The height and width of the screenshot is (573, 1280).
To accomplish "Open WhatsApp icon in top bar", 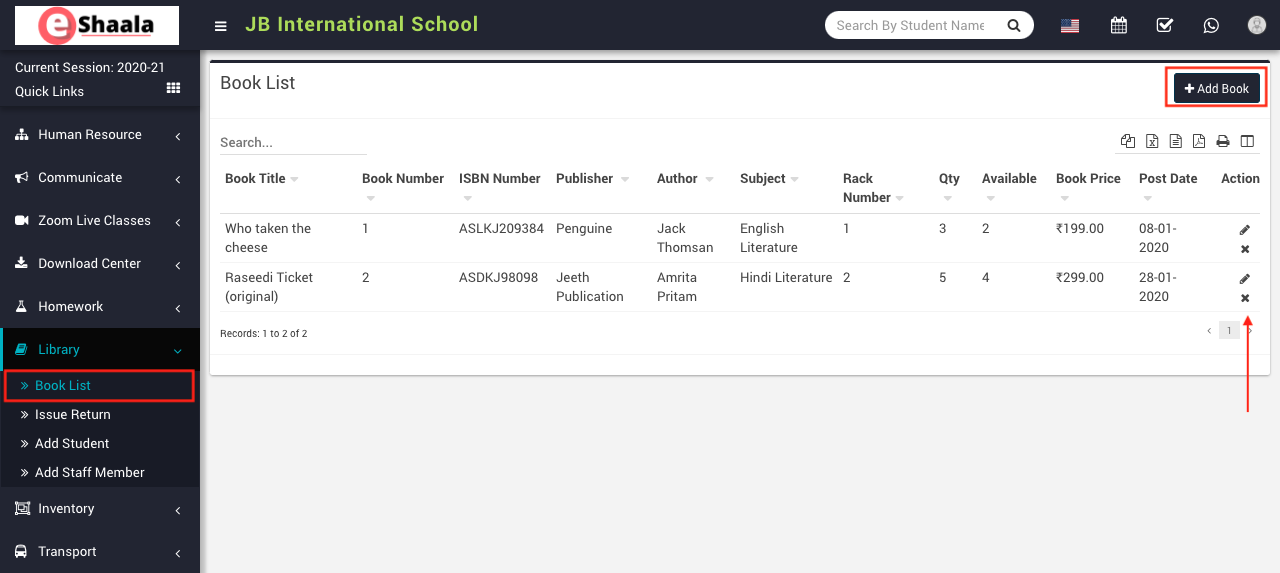I will pos(1211,25).
